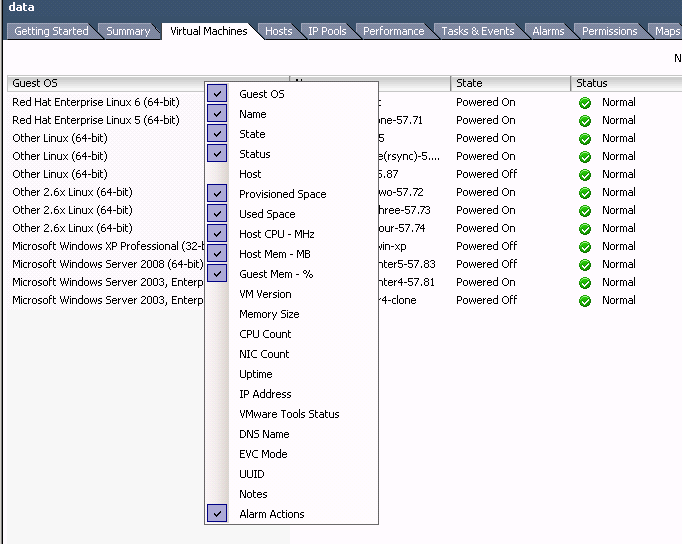Click green status icon for our-57.74 row
The width and height of the screenshot is (682, 544).
(585, 228)
